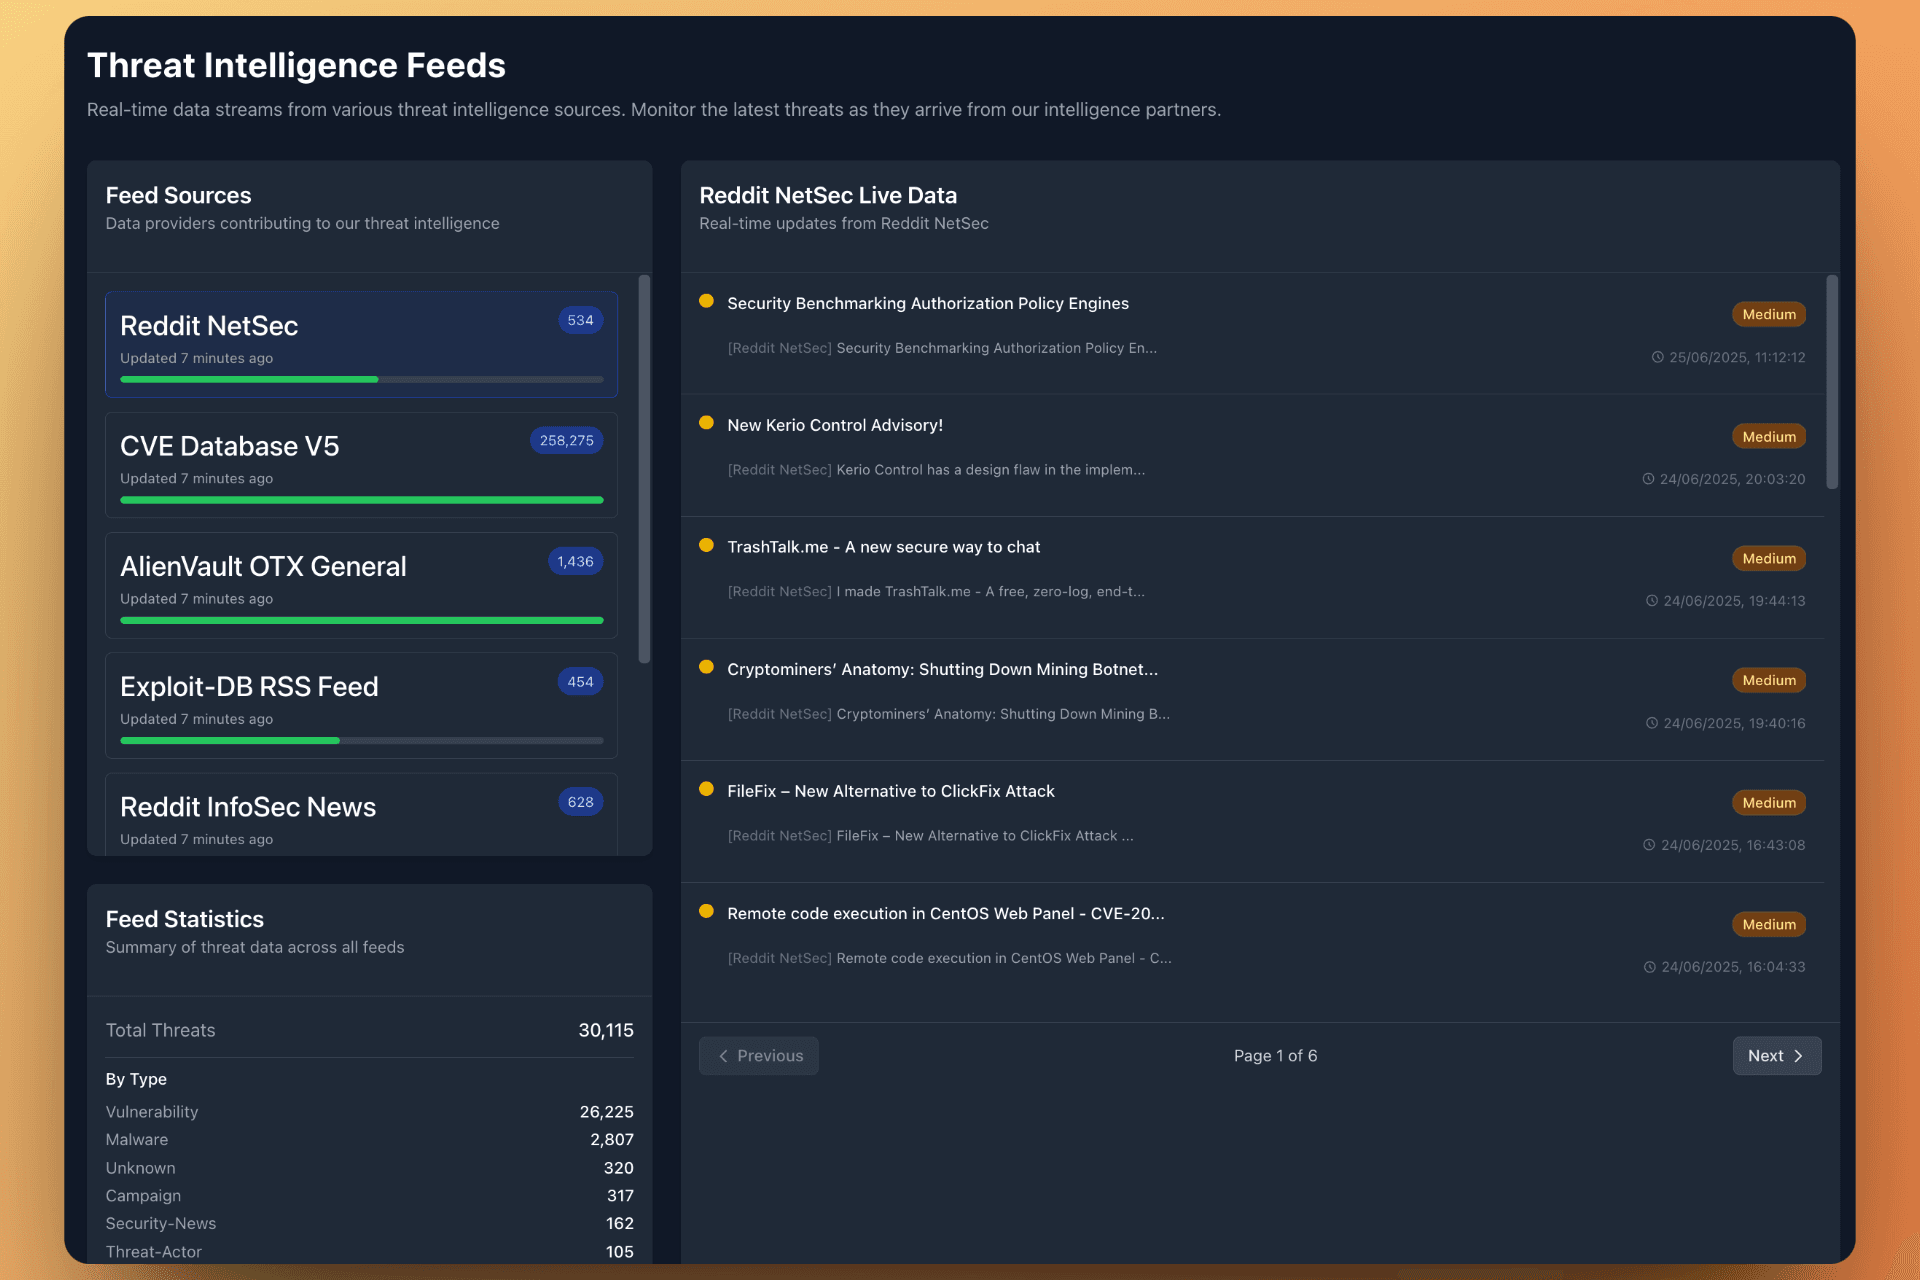This screenshot has height=1280, width=1920.
Task: Click the right chevron inside the Next button
Action: coord(1799,1055)
